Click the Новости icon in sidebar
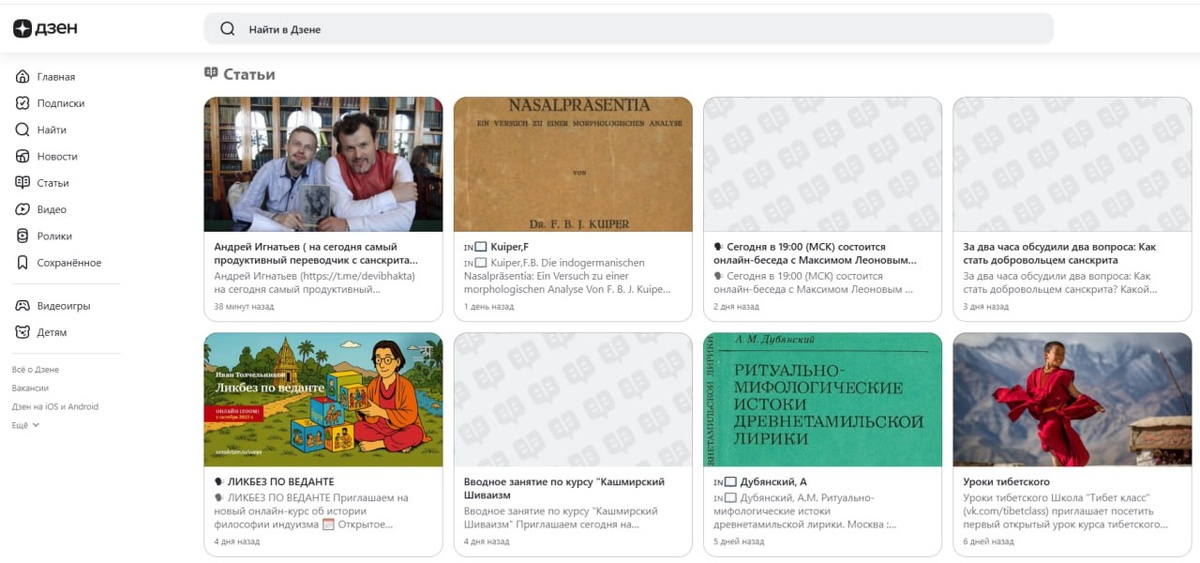Viewport: 1200px width, 563px height. click(22, 156)
